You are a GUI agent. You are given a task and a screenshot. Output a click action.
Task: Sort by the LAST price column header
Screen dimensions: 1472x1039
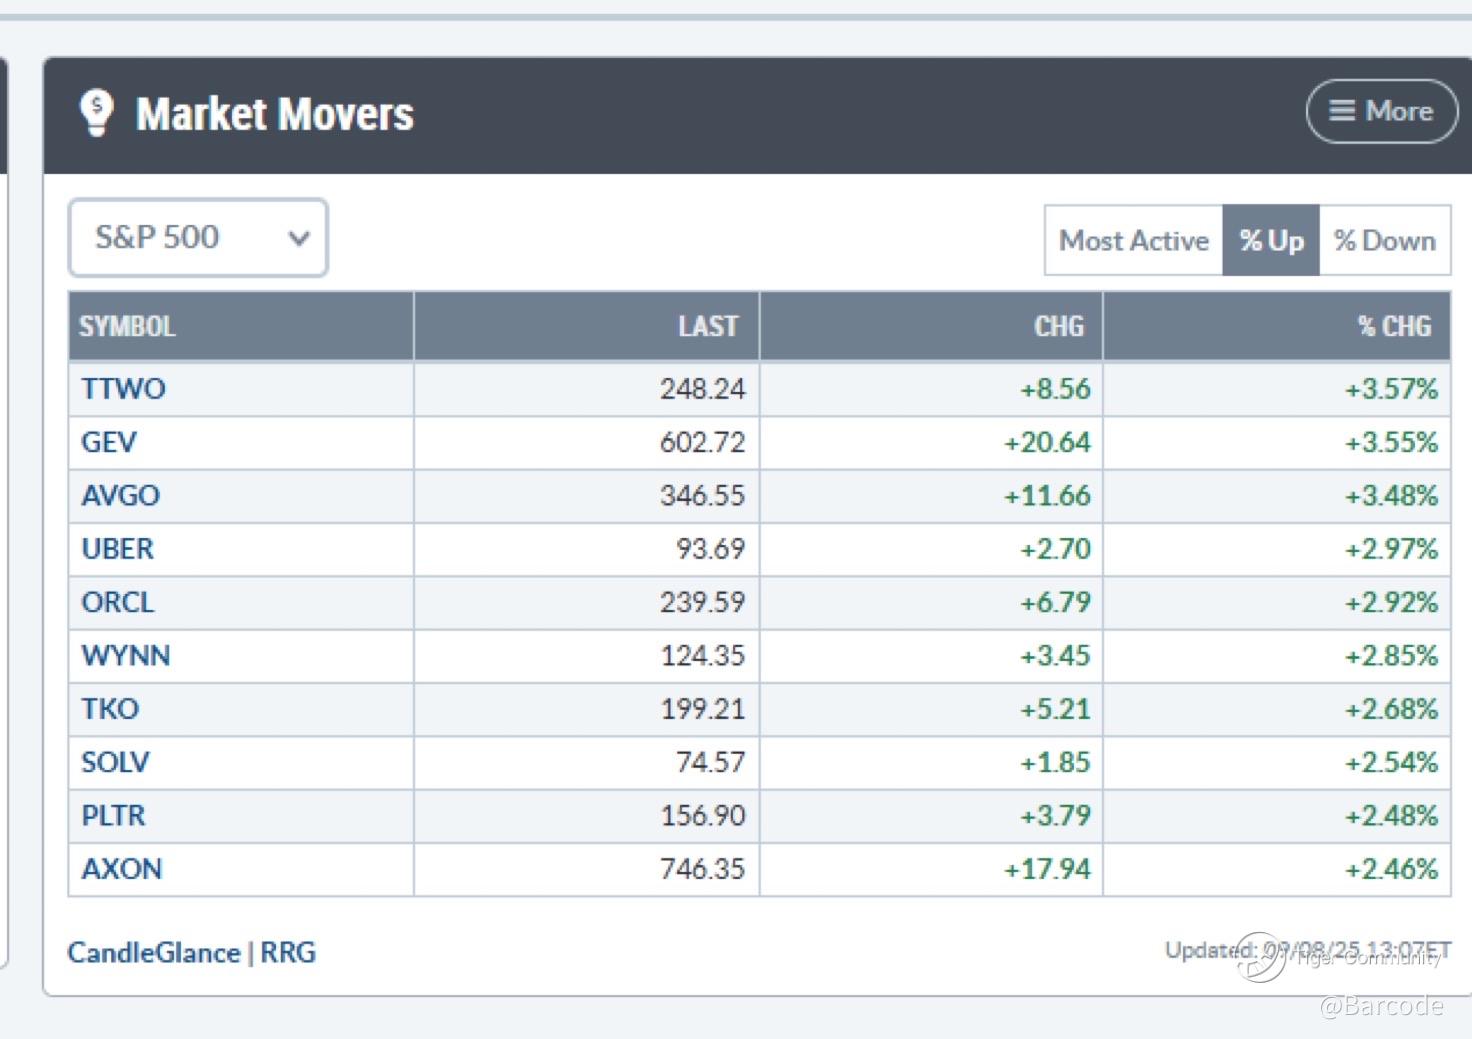tap(707, 327)
